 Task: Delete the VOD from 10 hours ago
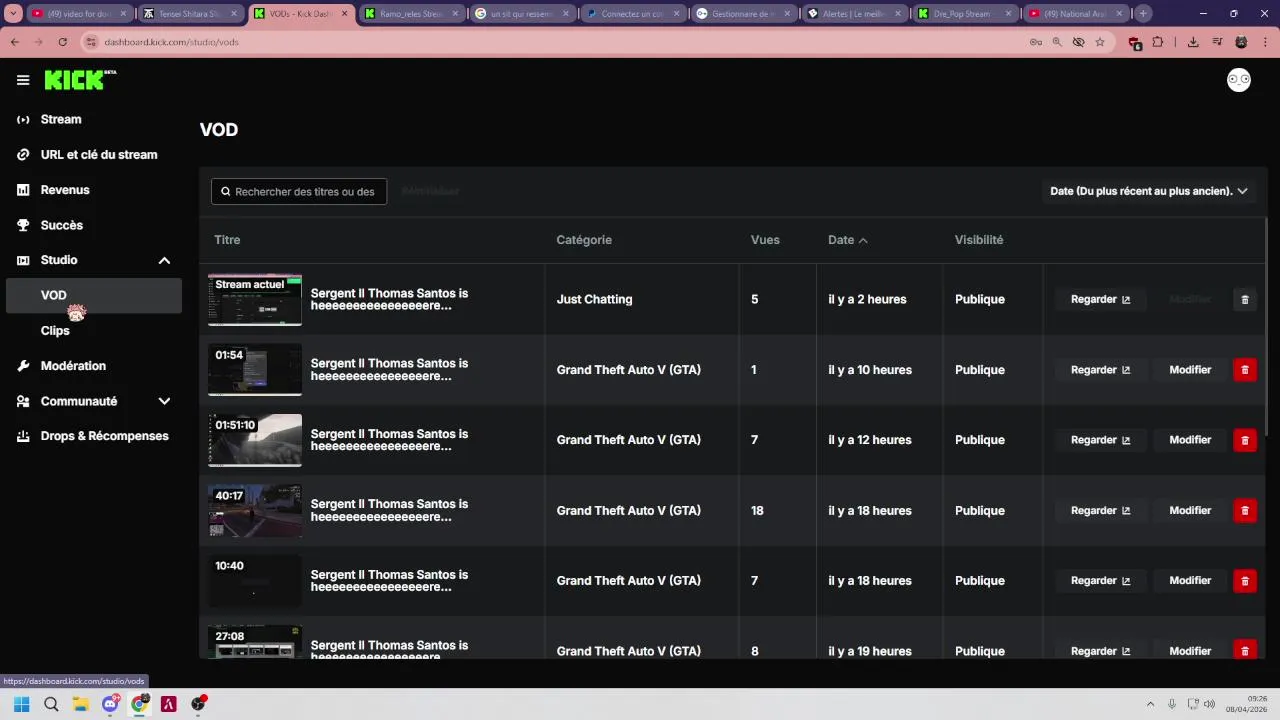tap(1245, 370)
